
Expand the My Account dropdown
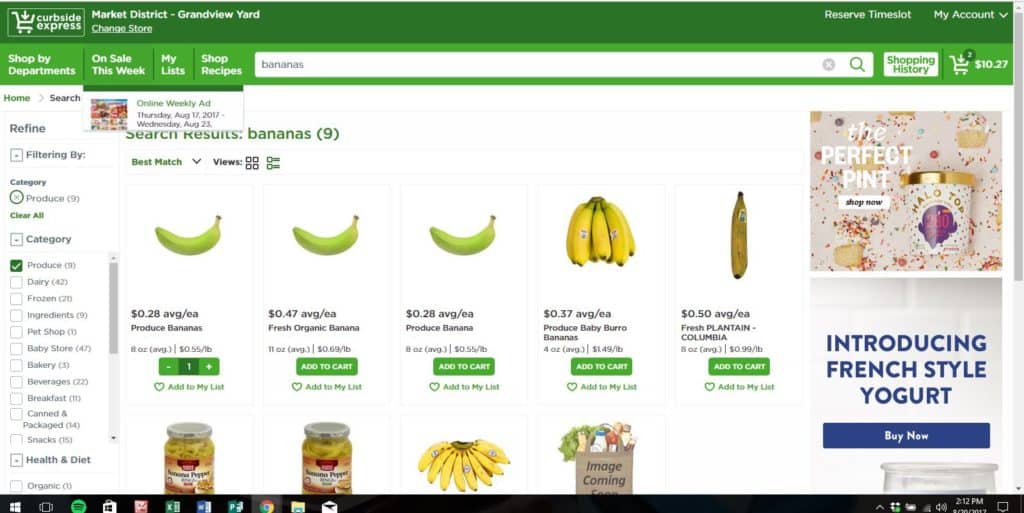(970, 14)
